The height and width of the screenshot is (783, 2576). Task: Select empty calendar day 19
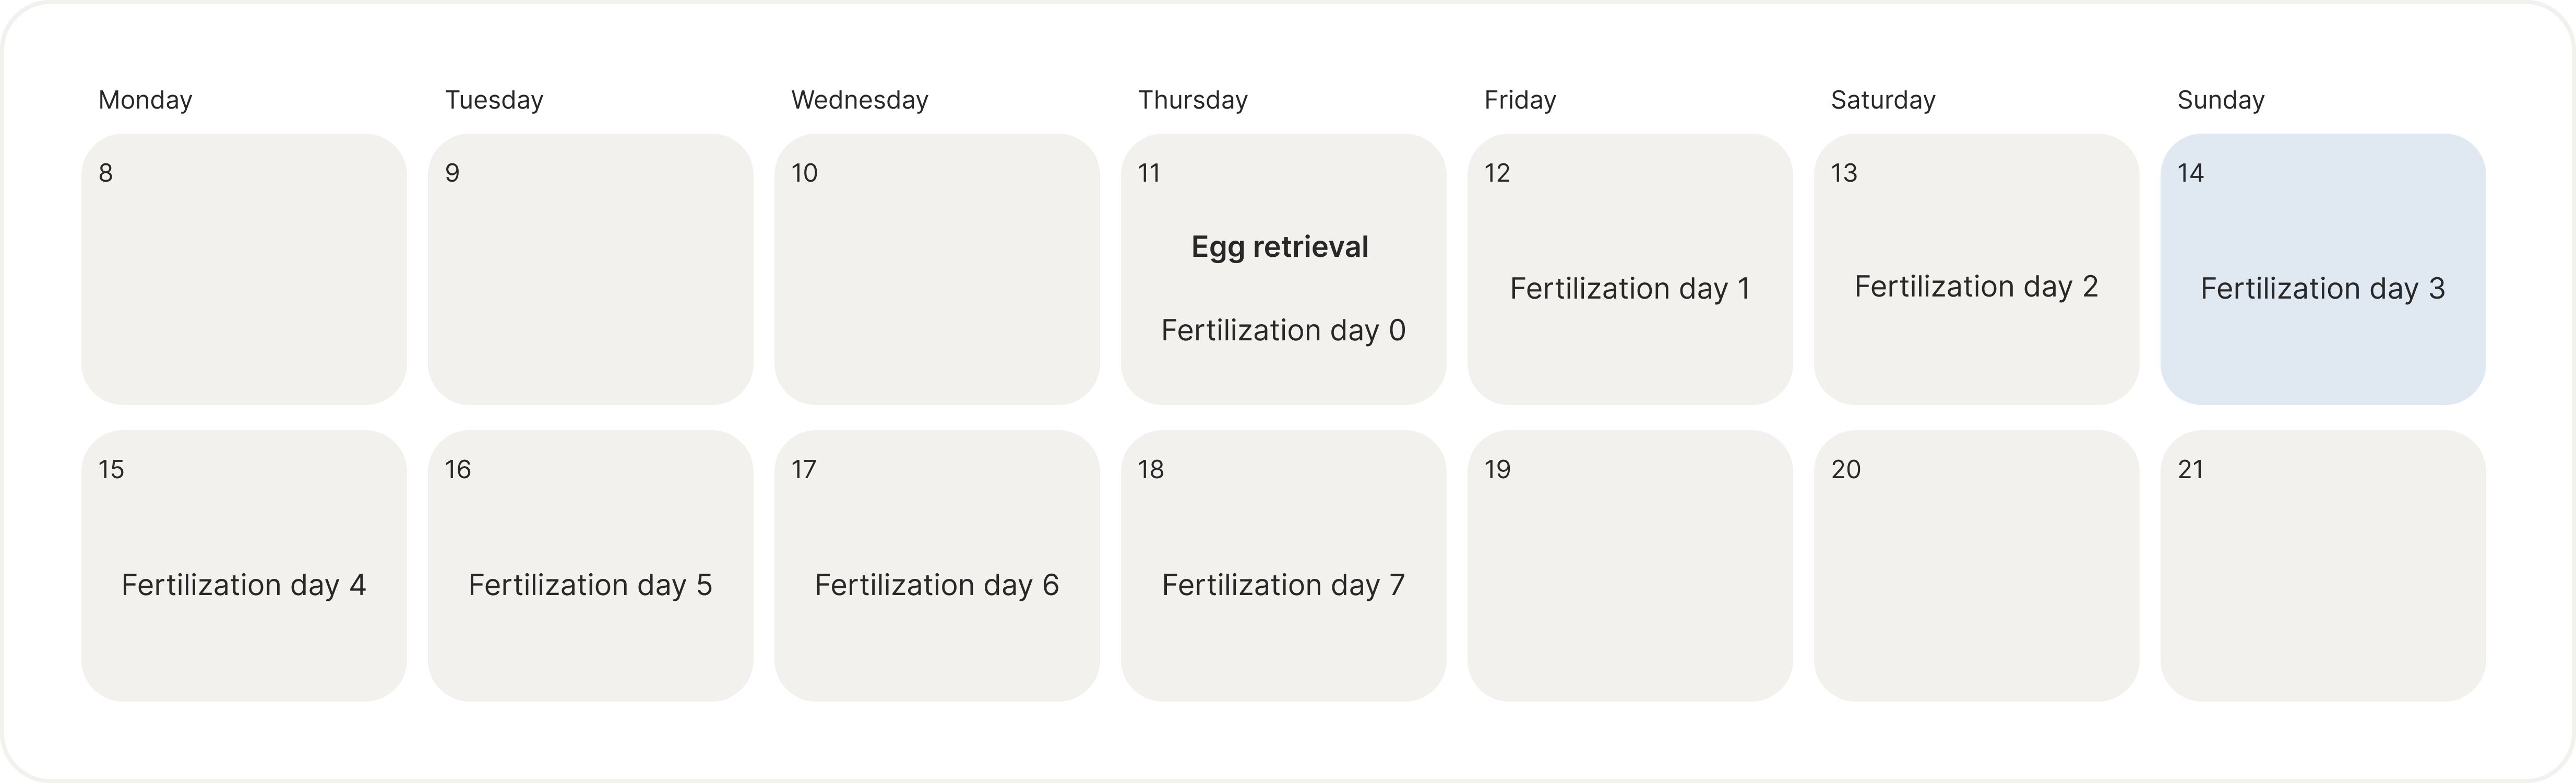[x=1629, y=565]
